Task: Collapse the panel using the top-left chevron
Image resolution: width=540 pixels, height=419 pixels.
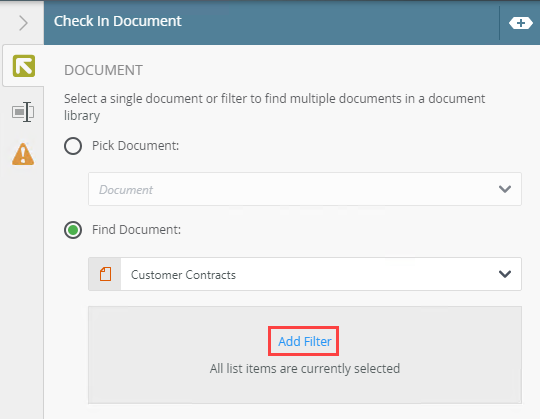Action: point(23,23)
